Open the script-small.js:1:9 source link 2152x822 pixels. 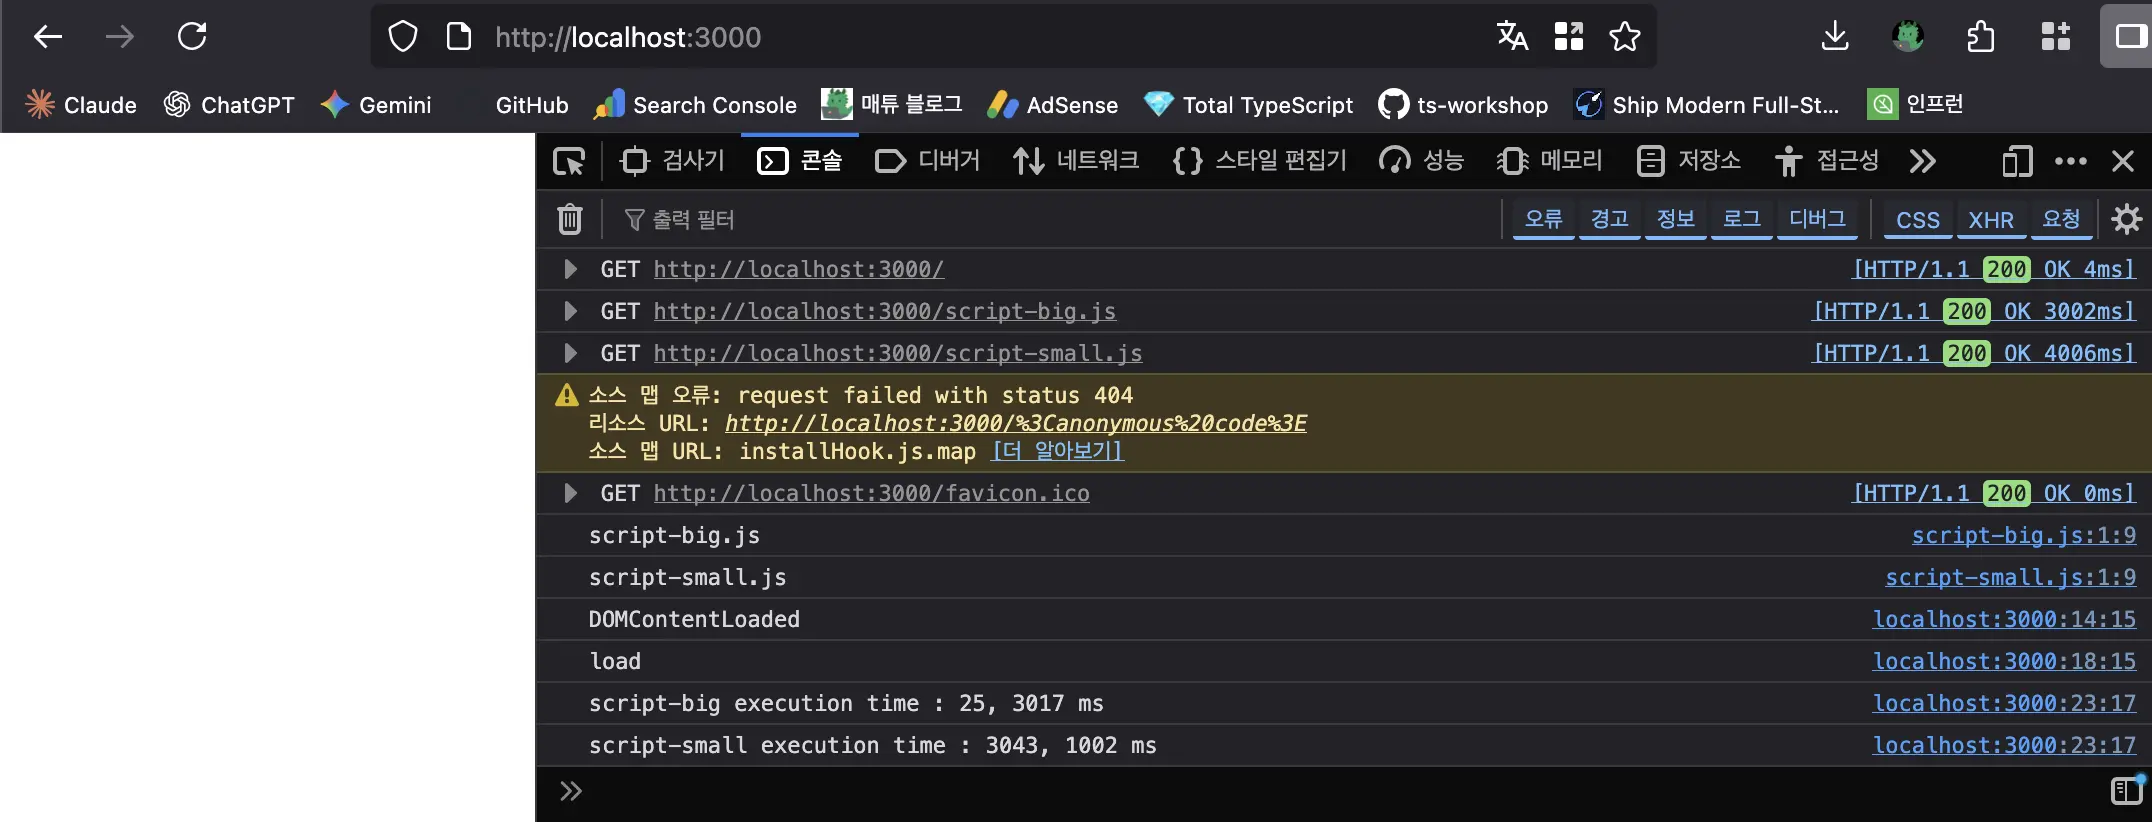coord(2010,577)
